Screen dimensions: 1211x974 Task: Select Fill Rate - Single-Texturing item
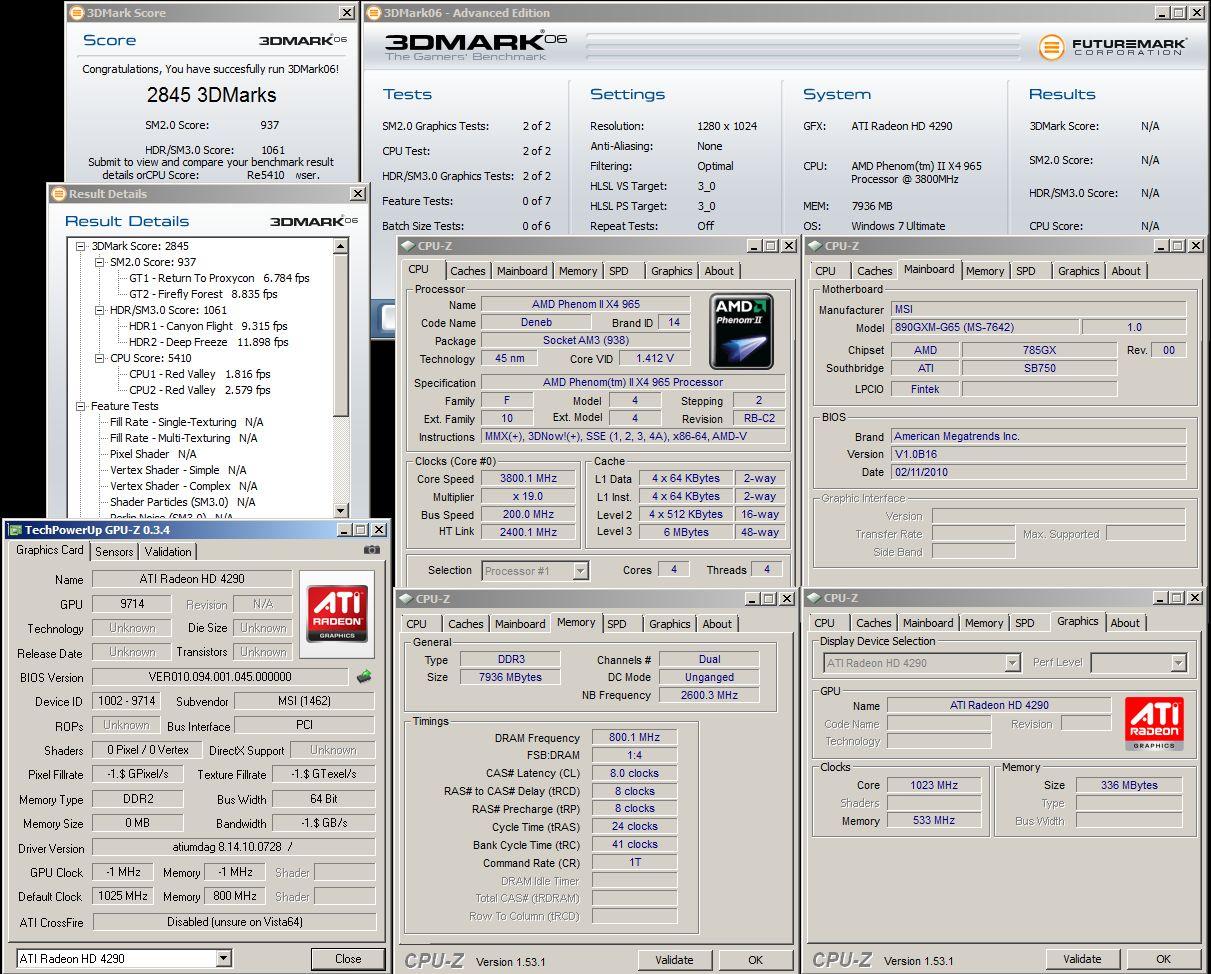[186, 422]
